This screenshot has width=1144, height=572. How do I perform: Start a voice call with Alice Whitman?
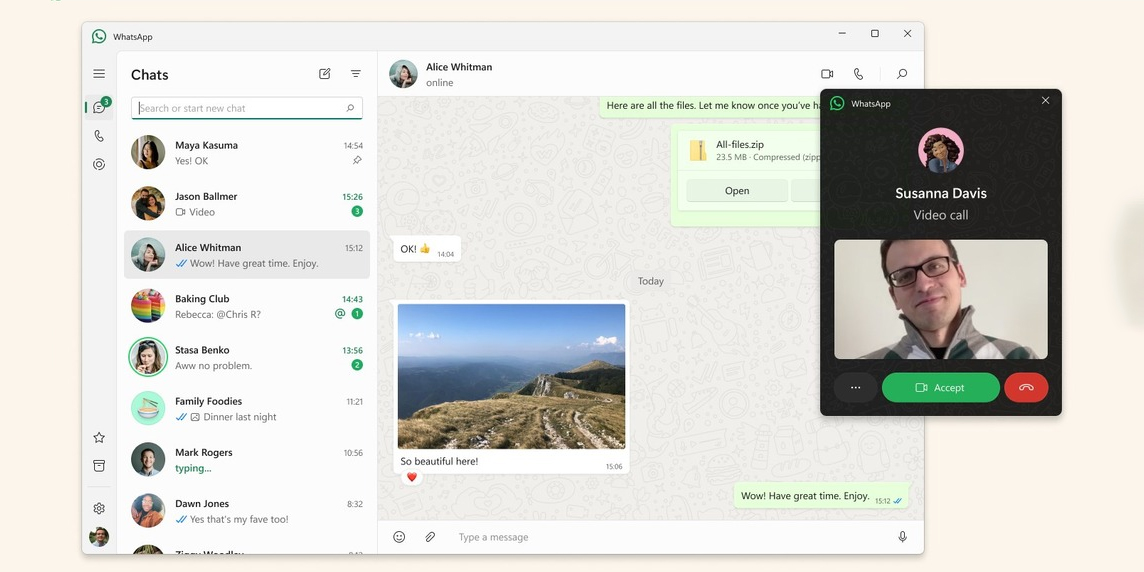pos(858,74)
